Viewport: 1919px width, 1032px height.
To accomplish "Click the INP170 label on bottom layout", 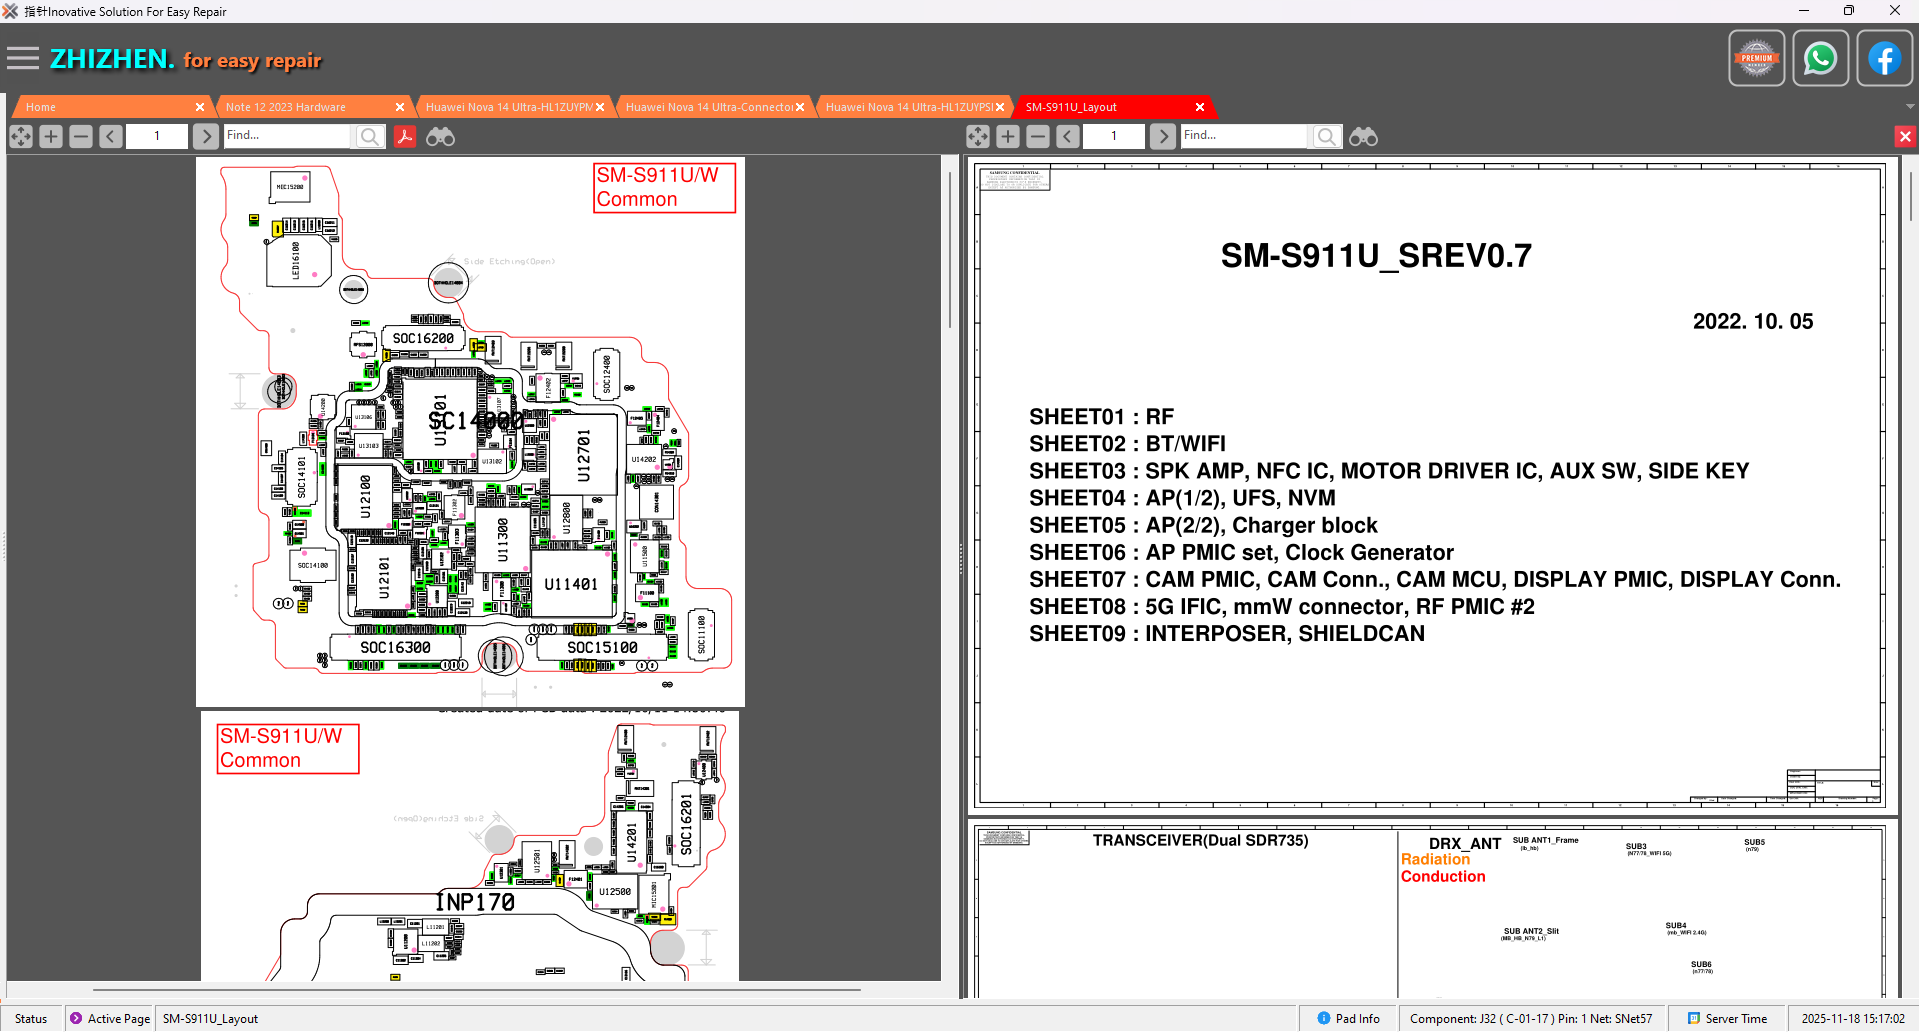I will coord(474,902).
